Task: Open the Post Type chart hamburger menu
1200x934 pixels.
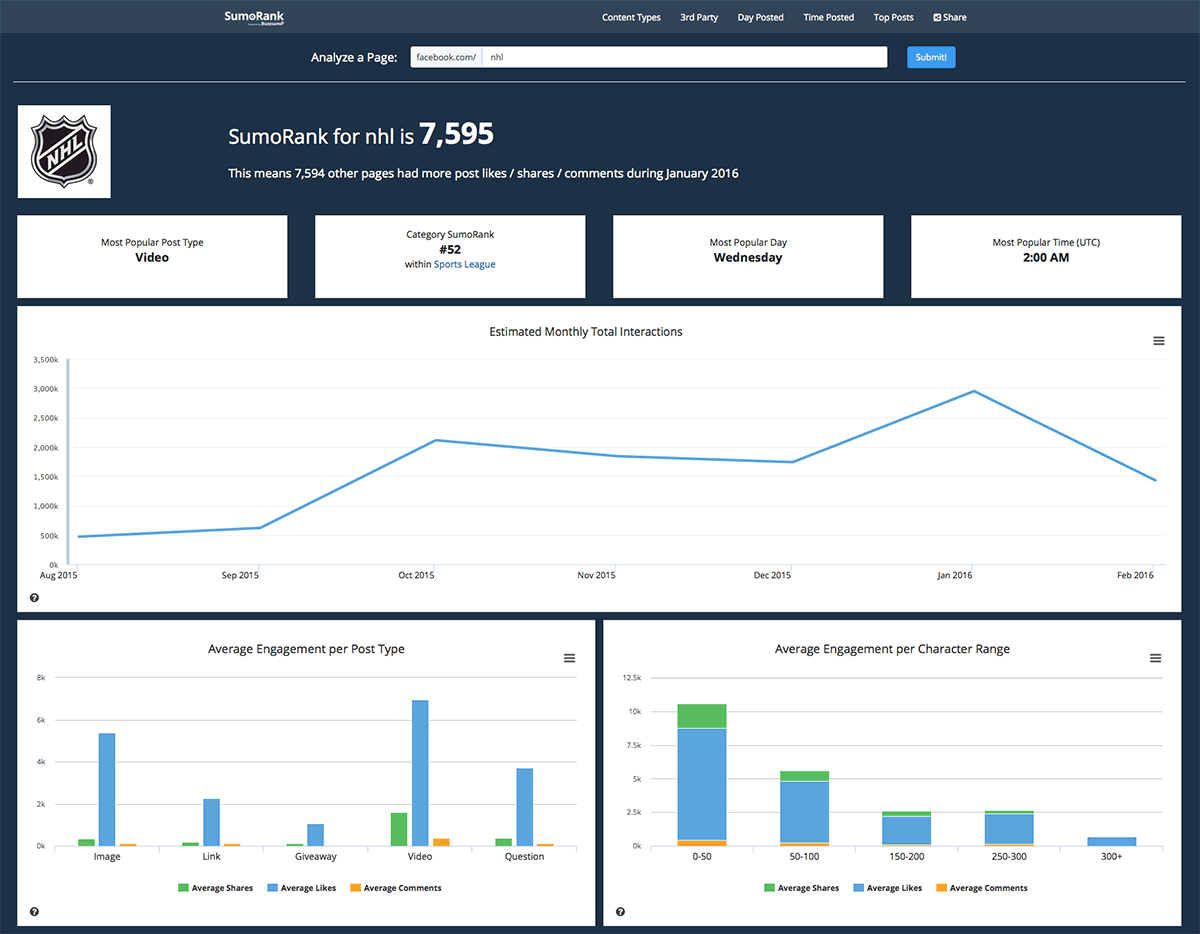Action: (569, 658)
